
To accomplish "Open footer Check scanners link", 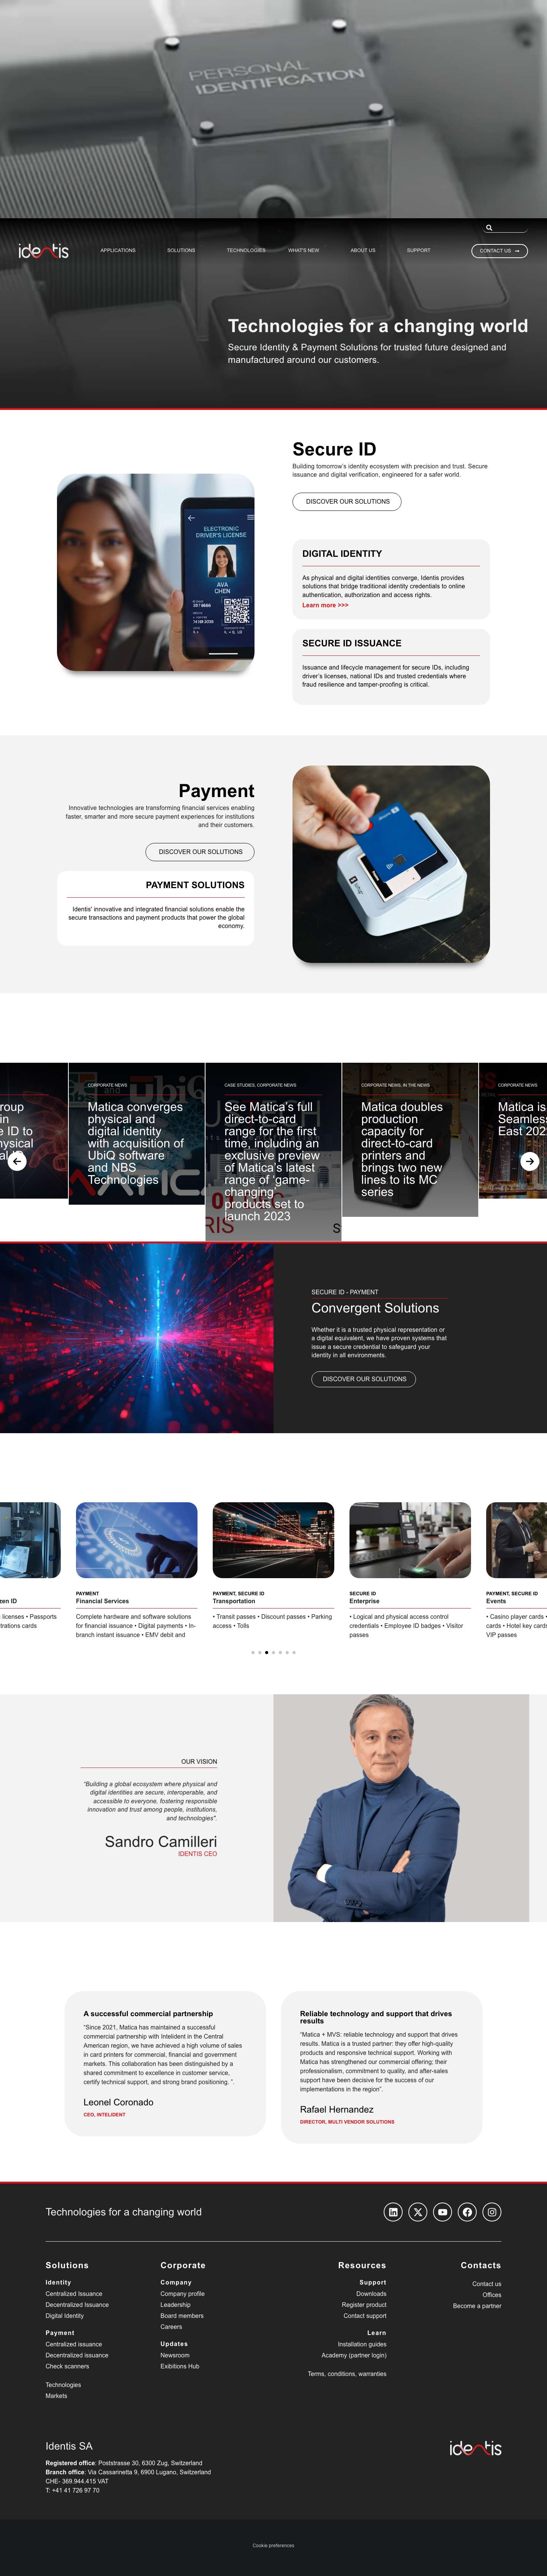I will (67, 2366).
